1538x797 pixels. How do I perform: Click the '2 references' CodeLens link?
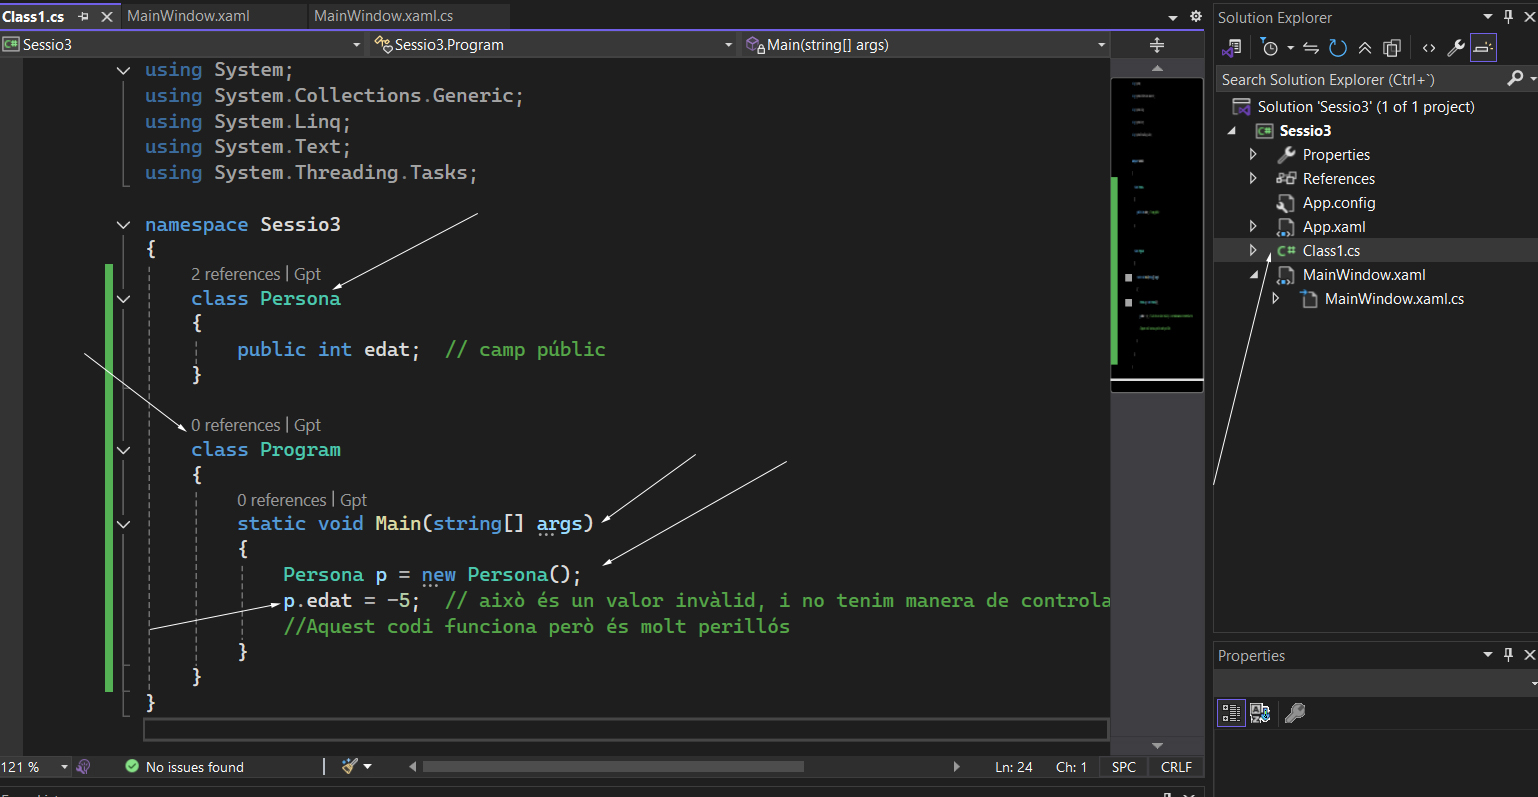(236, 274)
